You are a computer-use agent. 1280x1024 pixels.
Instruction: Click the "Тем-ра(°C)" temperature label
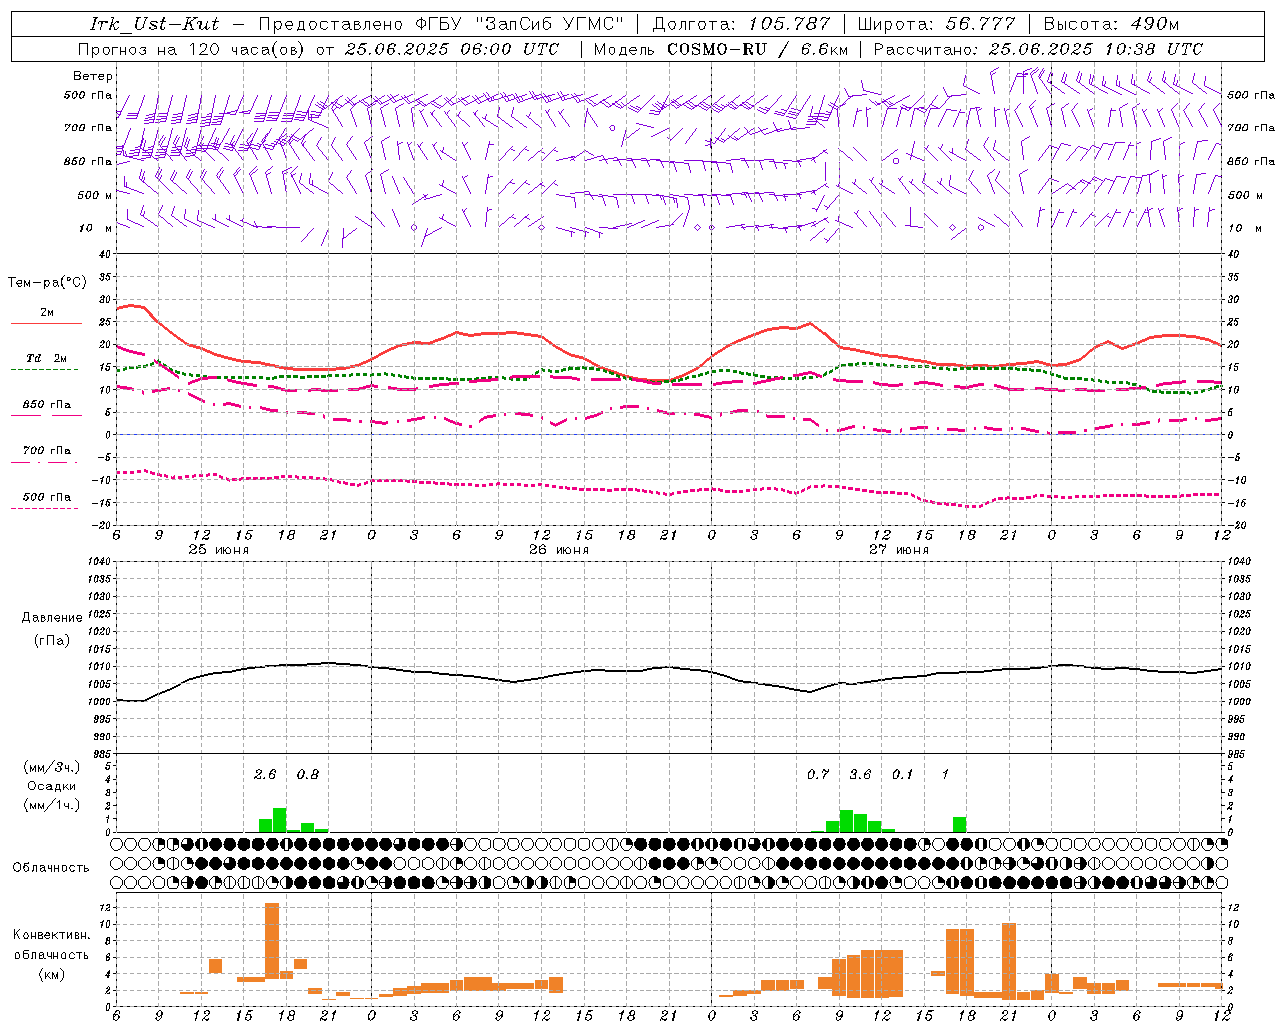(47, 283)
